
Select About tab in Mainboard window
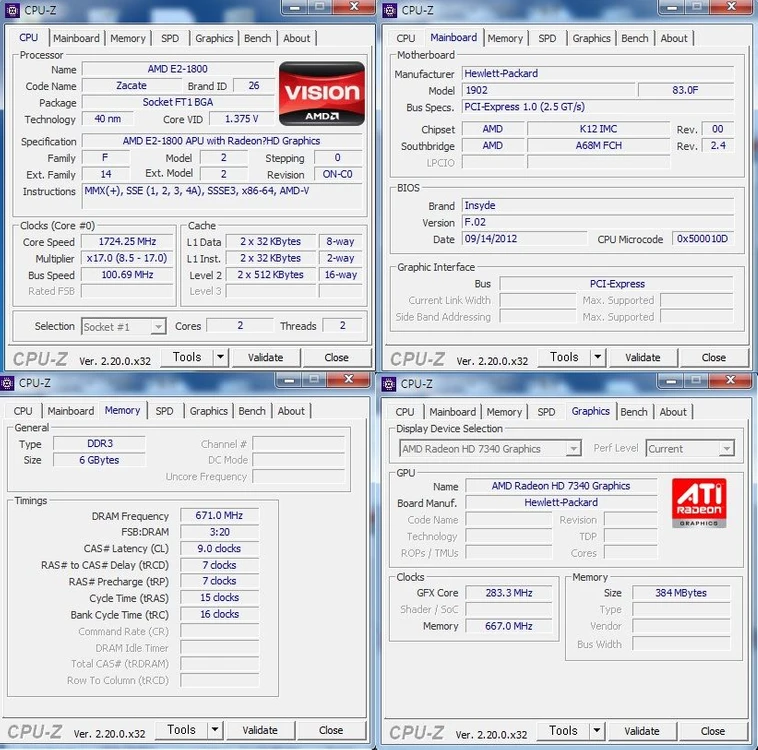[x=674, y=38]
